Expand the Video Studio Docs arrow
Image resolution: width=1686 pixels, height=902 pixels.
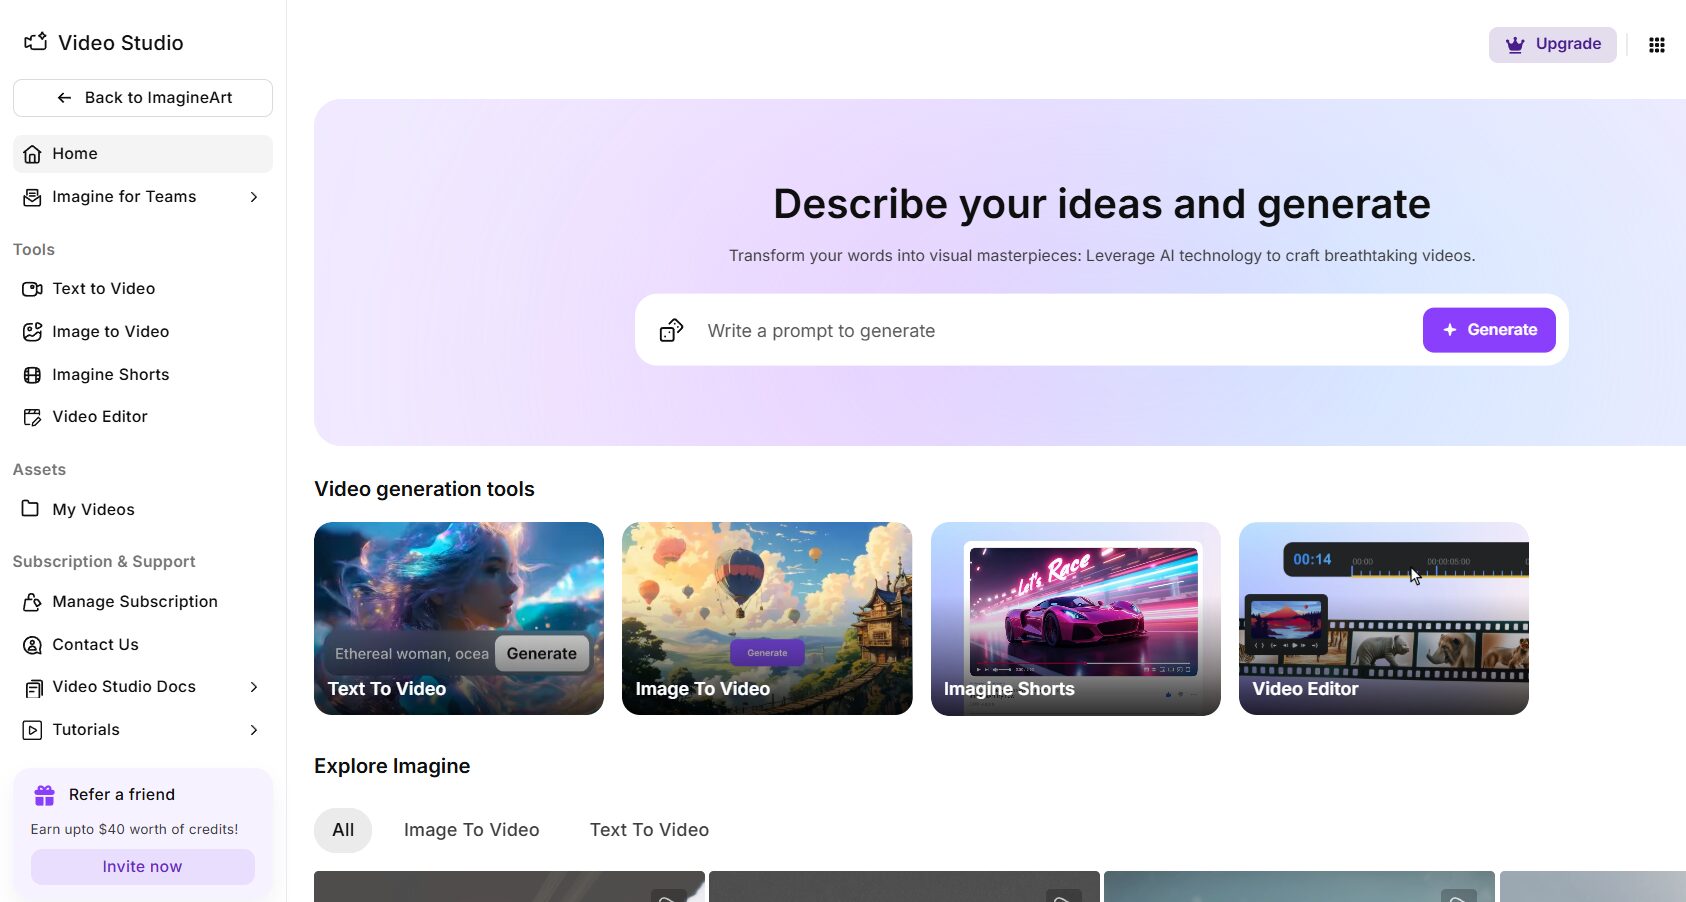coord(254,687)
